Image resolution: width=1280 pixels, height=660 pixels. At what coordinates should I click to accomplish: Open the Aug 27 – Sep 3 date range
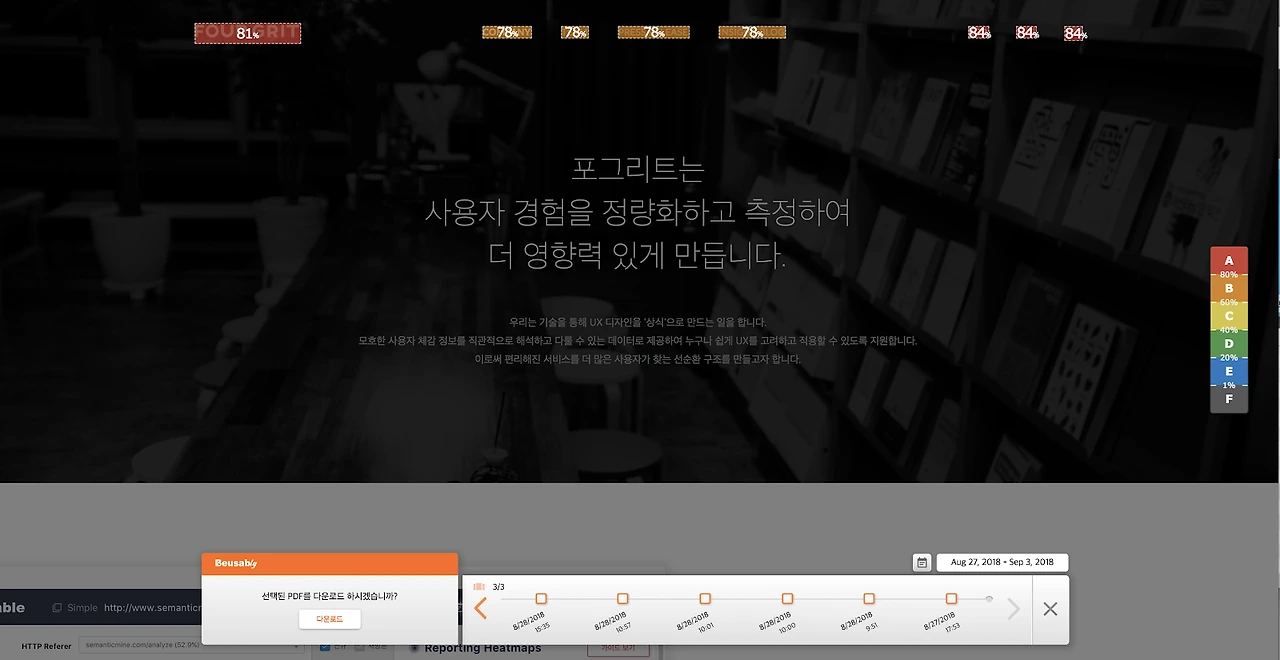[x=1002, y=563]
